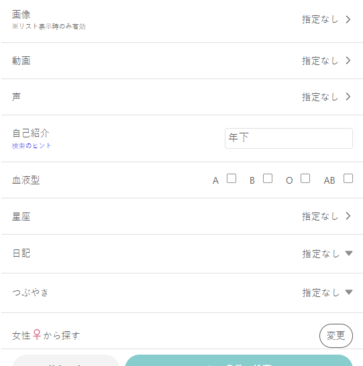Click the gray button at bottom left
Image resolution: width=363 pixels, height=366 pixels.
click(66, 361)
